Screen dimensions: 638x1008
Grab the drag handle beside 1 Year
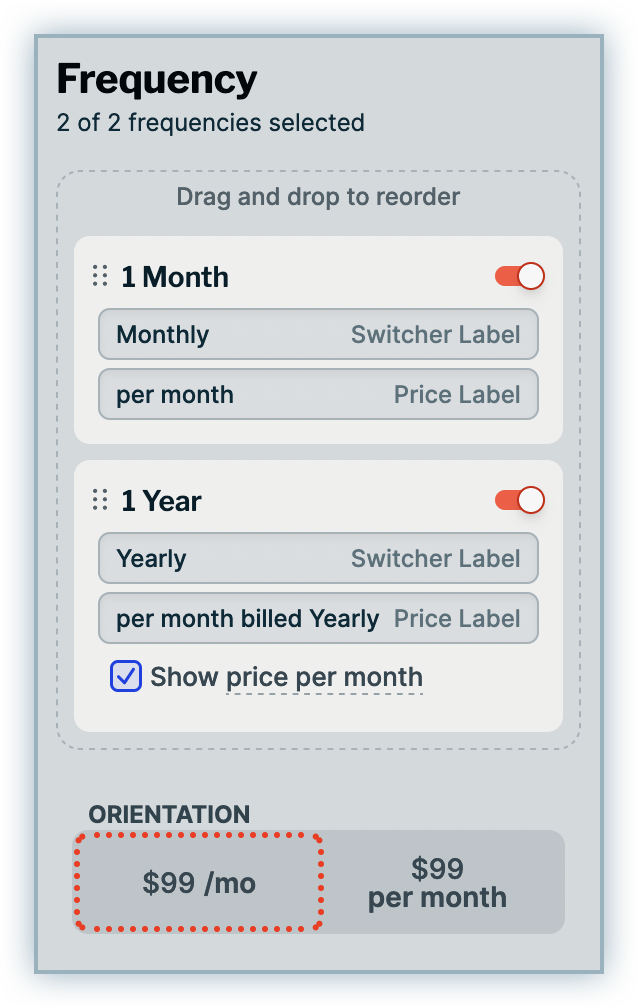100,500
